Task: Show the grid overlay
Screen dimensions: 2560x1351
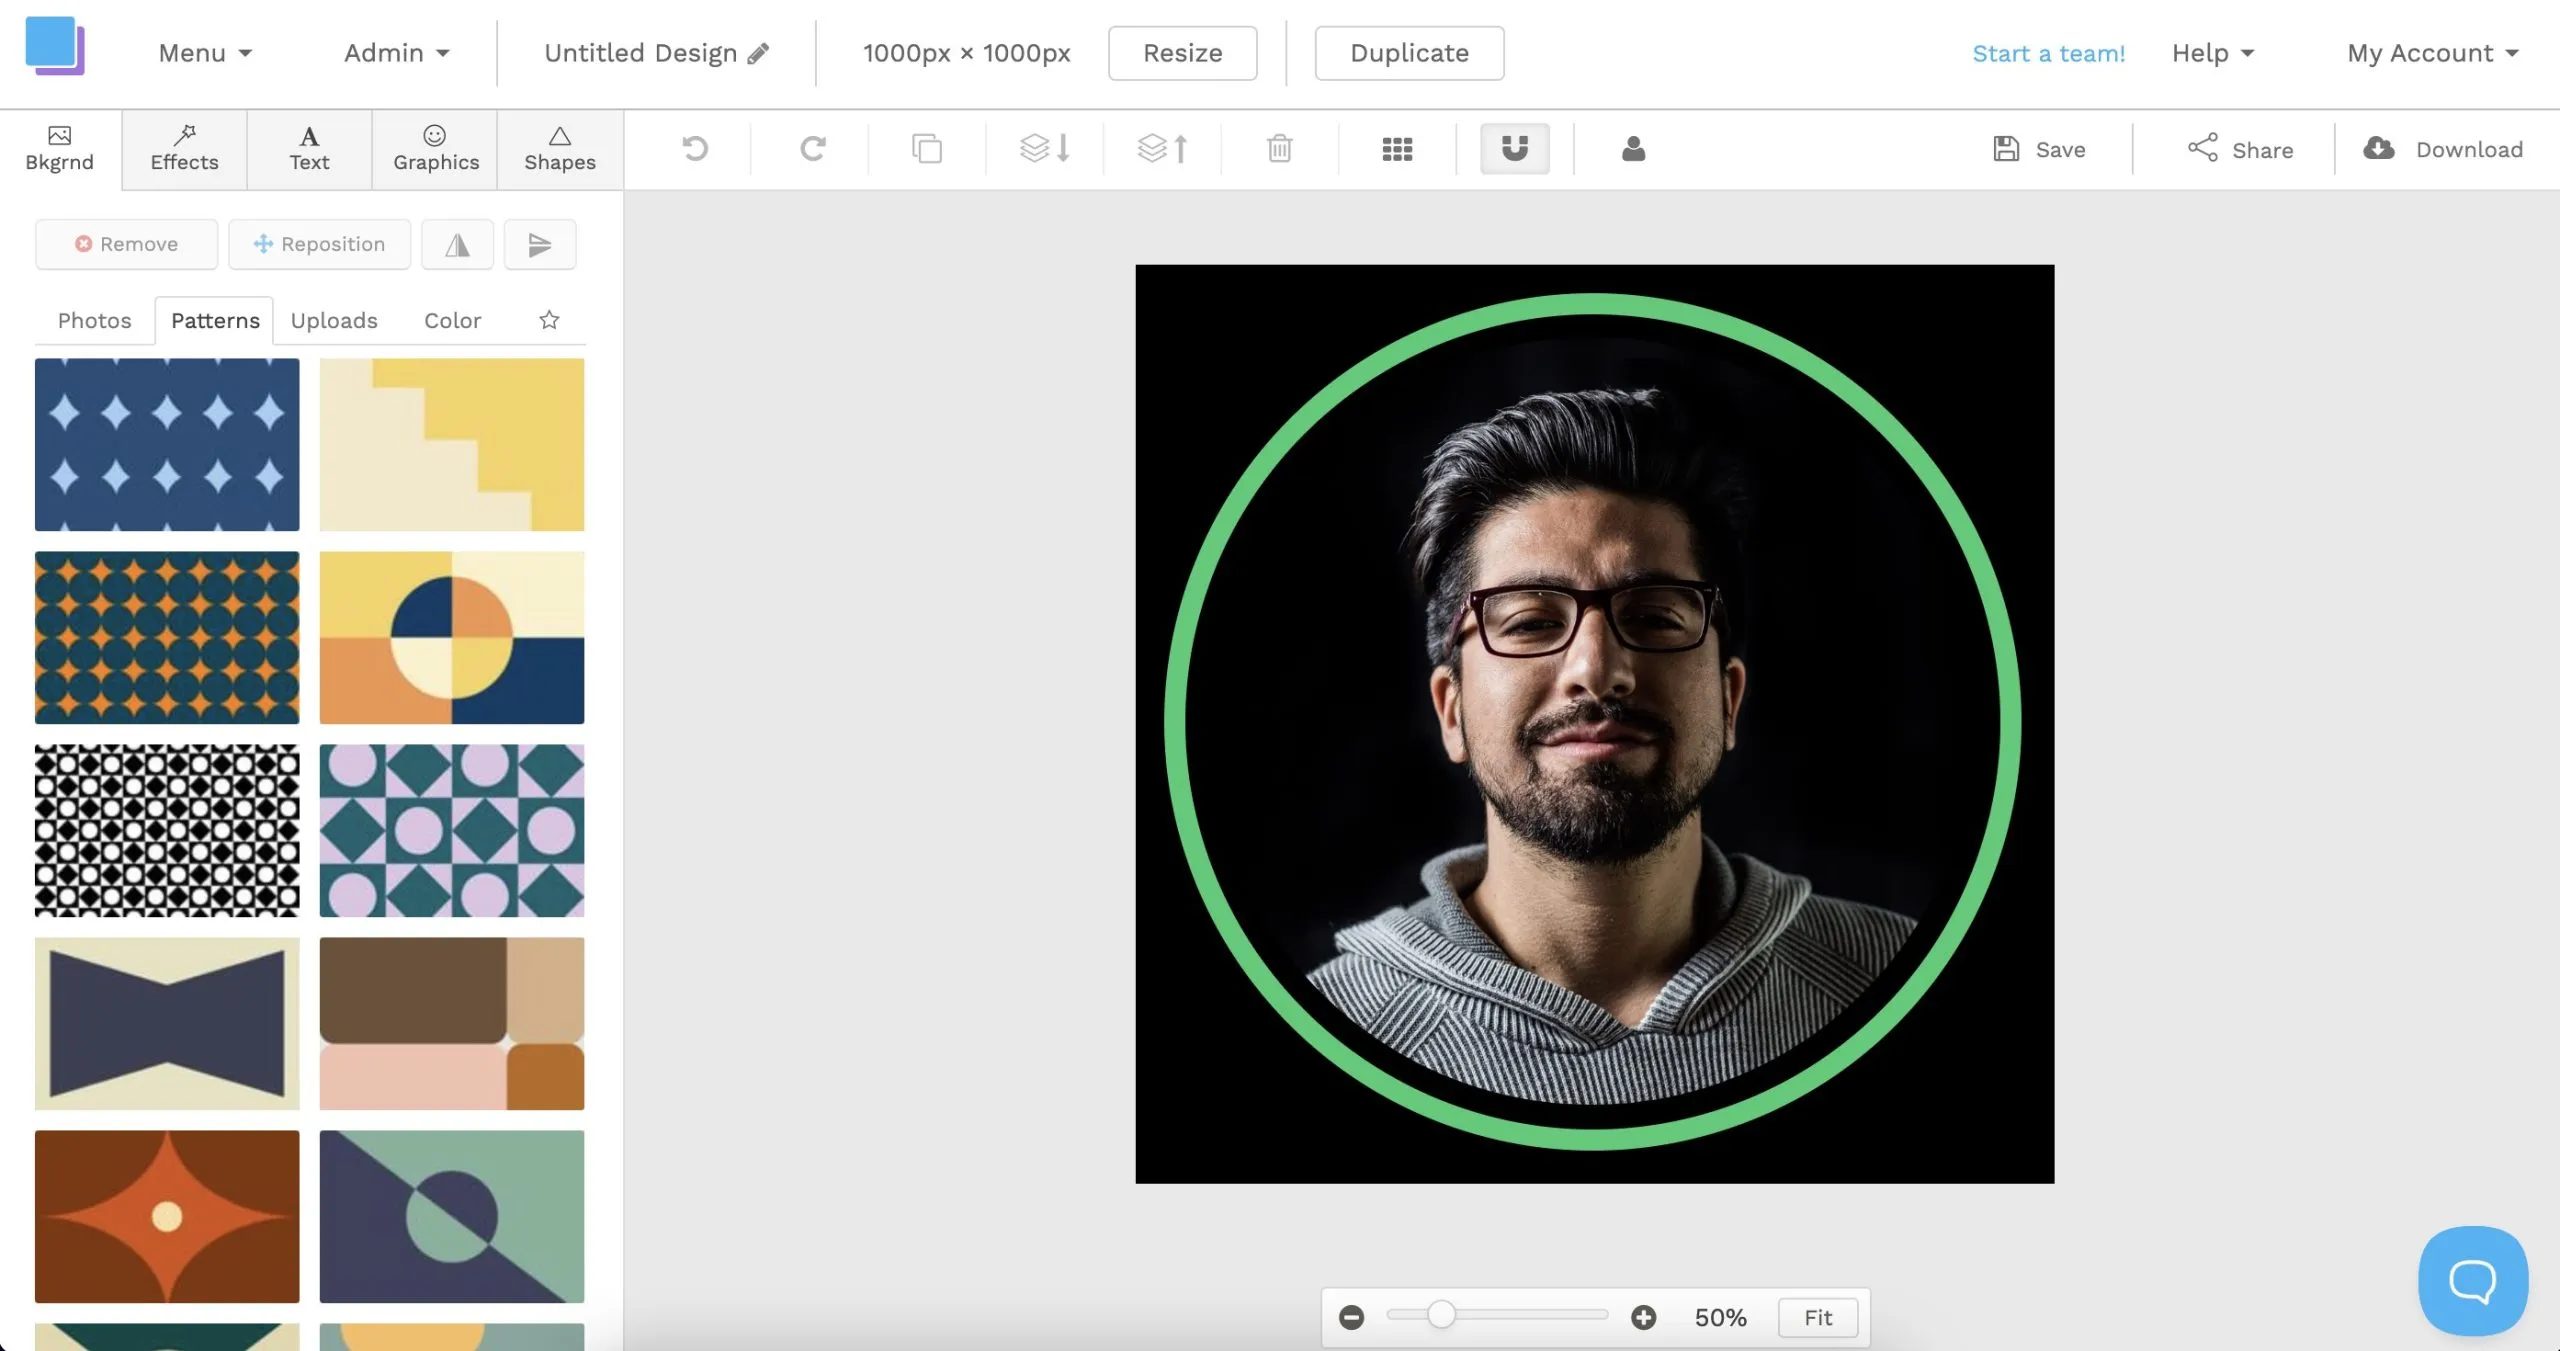Action: [1397, 149]
